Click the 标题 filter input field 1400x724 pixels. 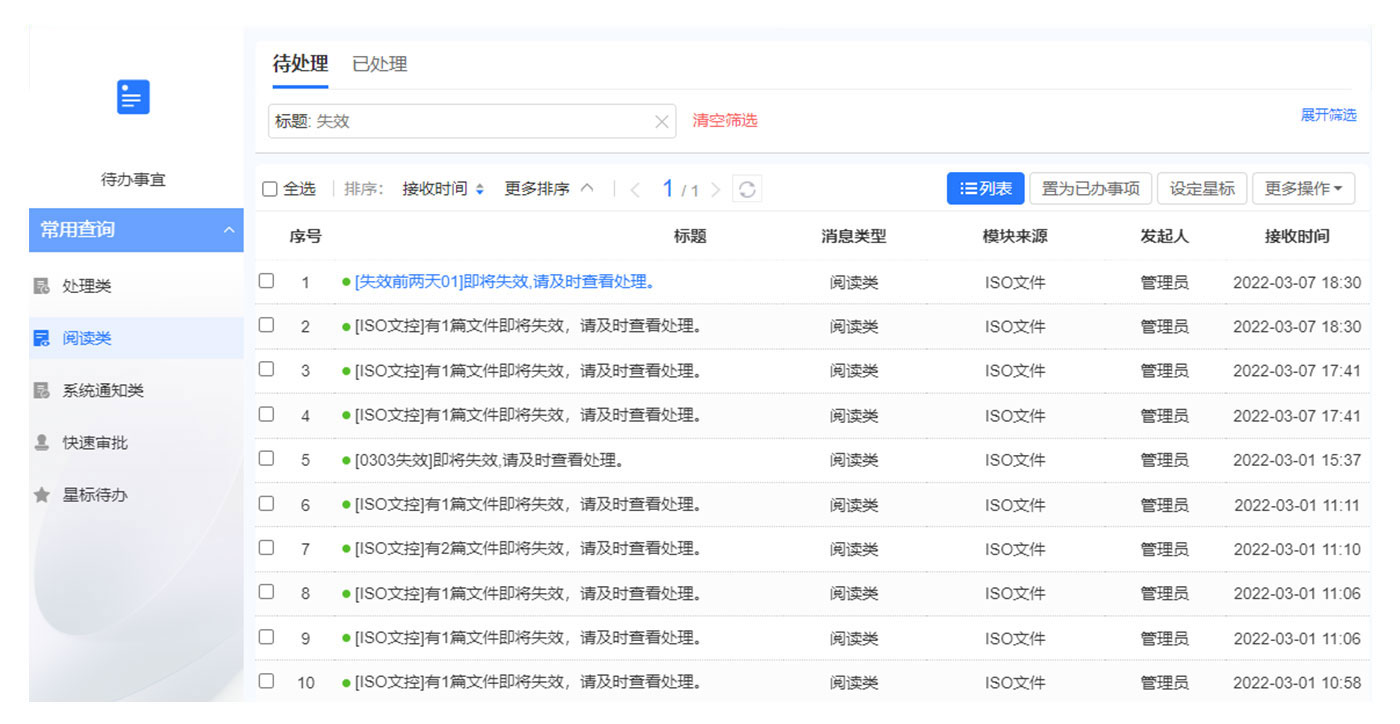(x=460, y=122)
